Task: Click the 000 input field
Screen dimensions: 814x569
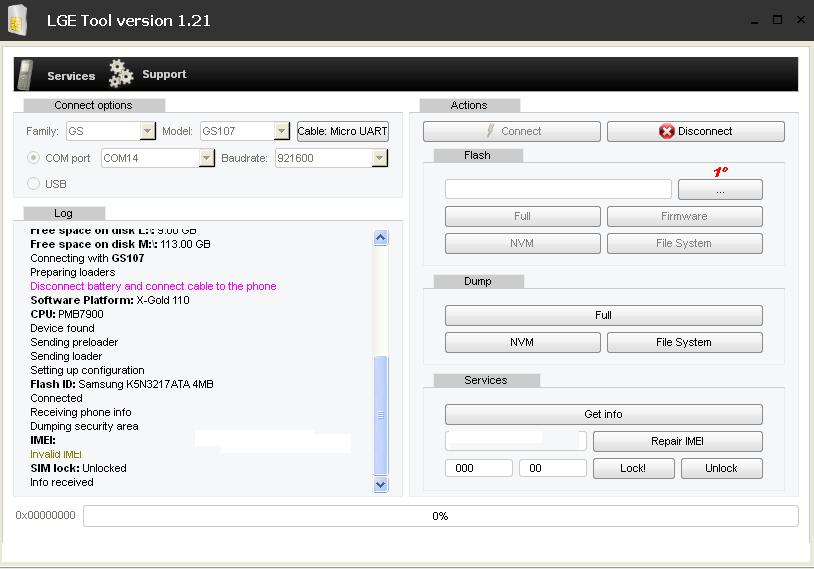Action: click(x=479, y=468)
